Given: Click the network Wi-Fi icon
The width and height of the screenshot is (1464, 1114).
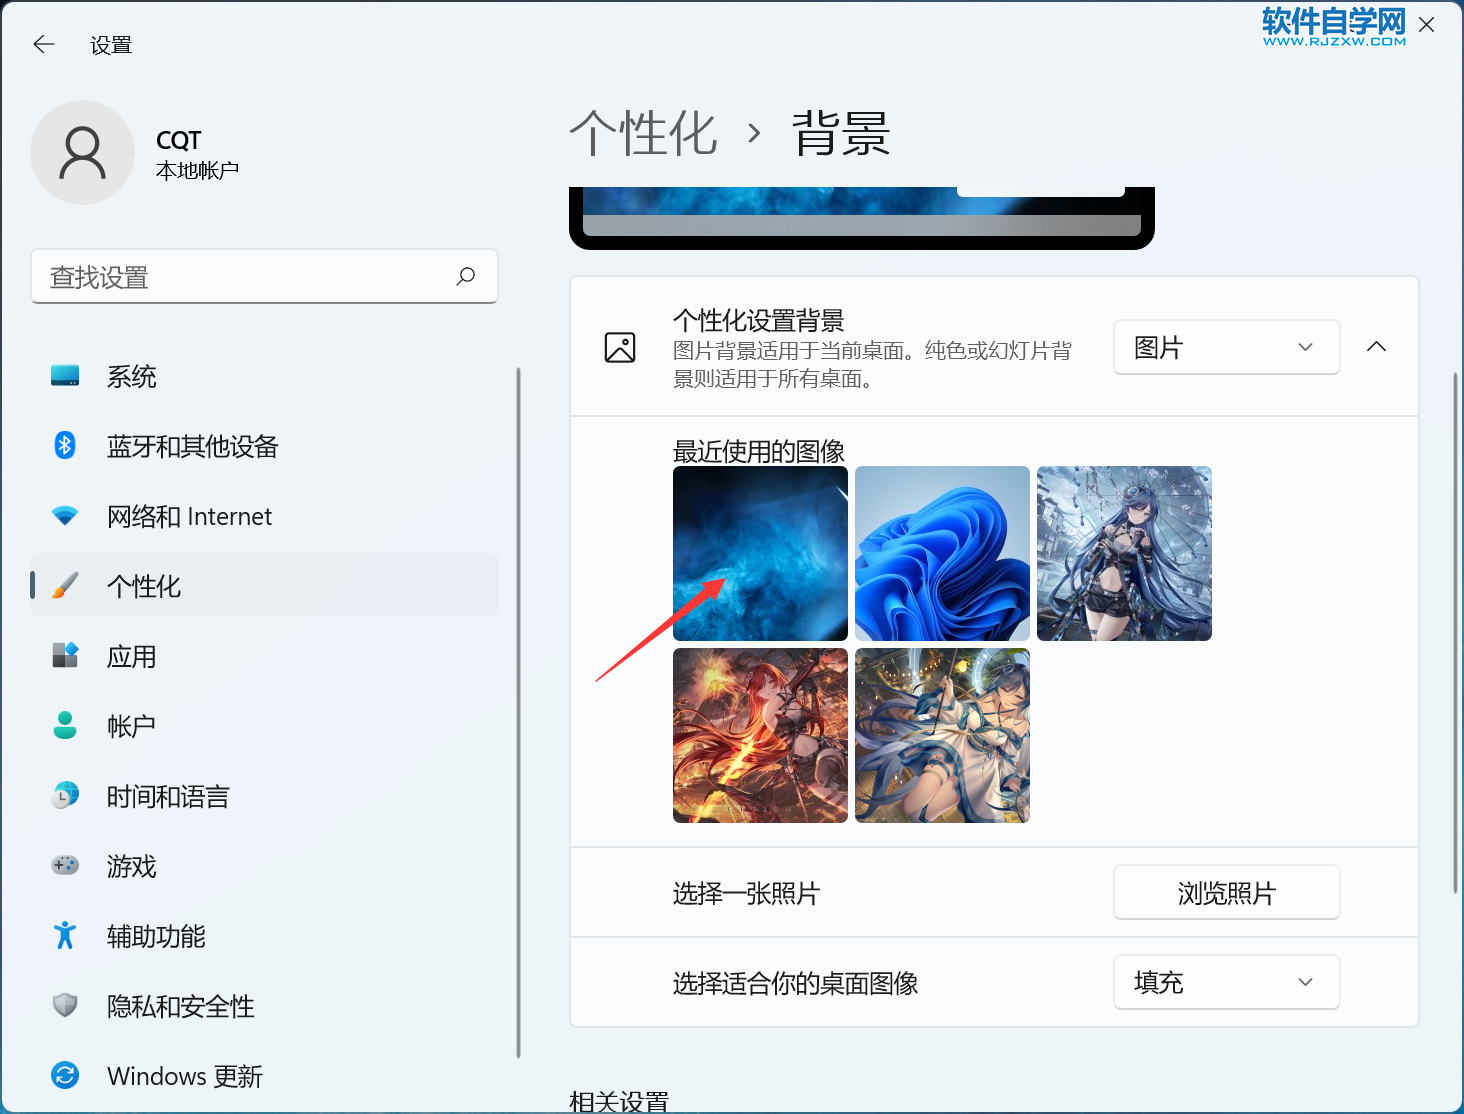Looking at the screenshot, I should (x=65, y=516).
